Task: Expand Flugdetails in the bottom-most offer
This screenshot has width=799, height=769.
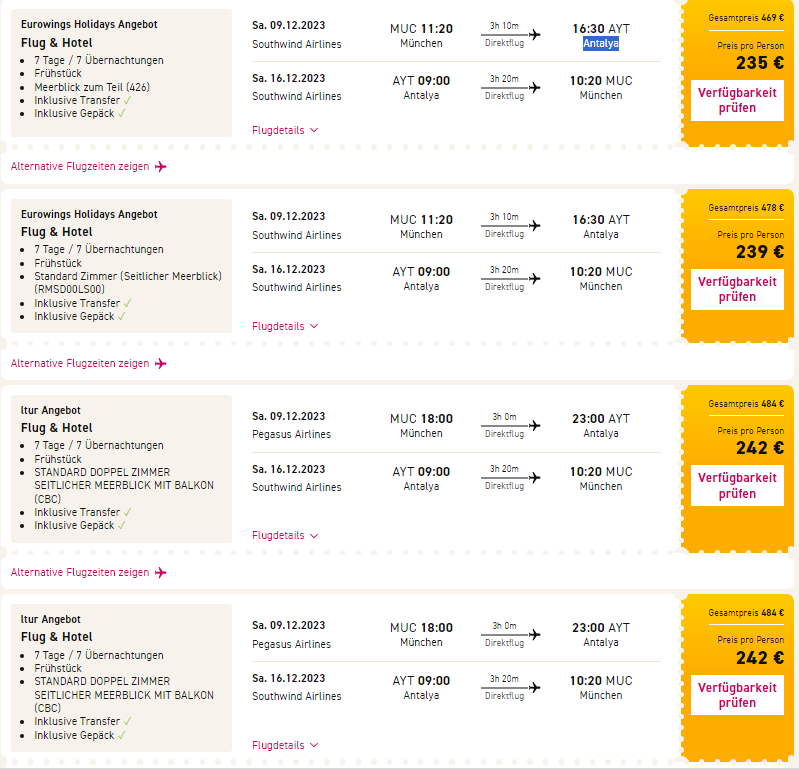Action: pyautogui.click(x=285, y=745)
